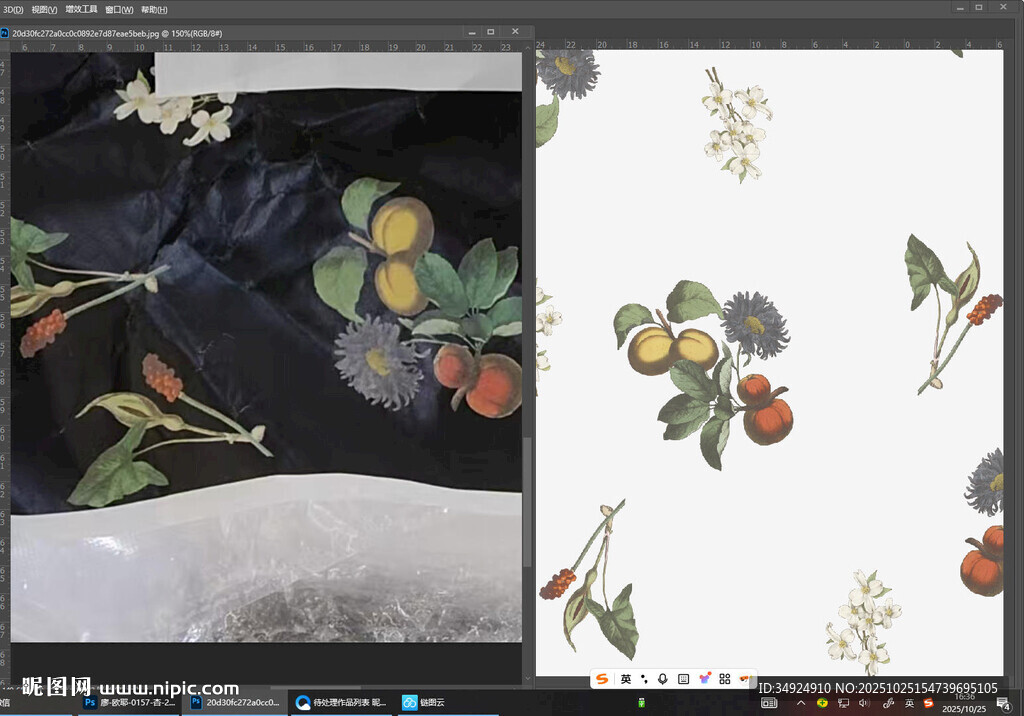Open the 窗口 (Window) menu
Image resolution: width=1024 pixels, height=716 pixels.
pyautogui.click(x=119, y=9)
